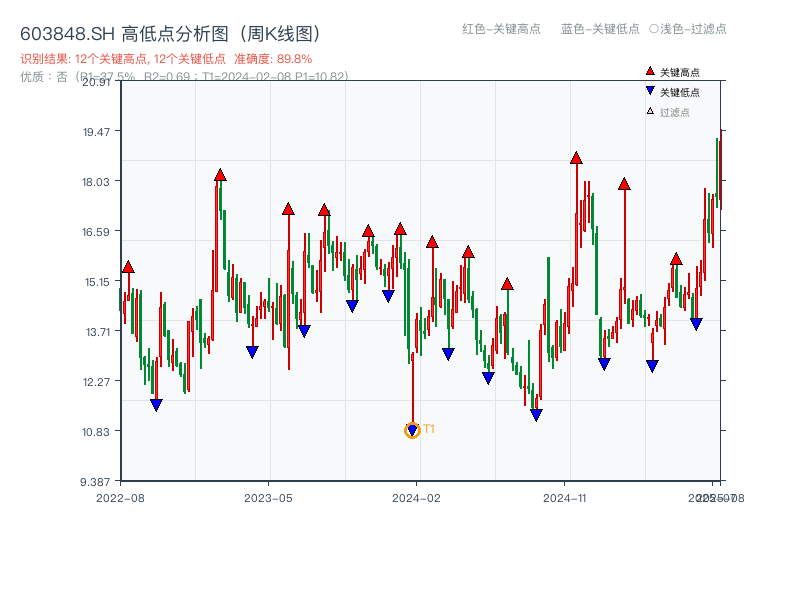Click the T1 label next to the marker
This screenshot has height=600, width=800.
(428, 429)
